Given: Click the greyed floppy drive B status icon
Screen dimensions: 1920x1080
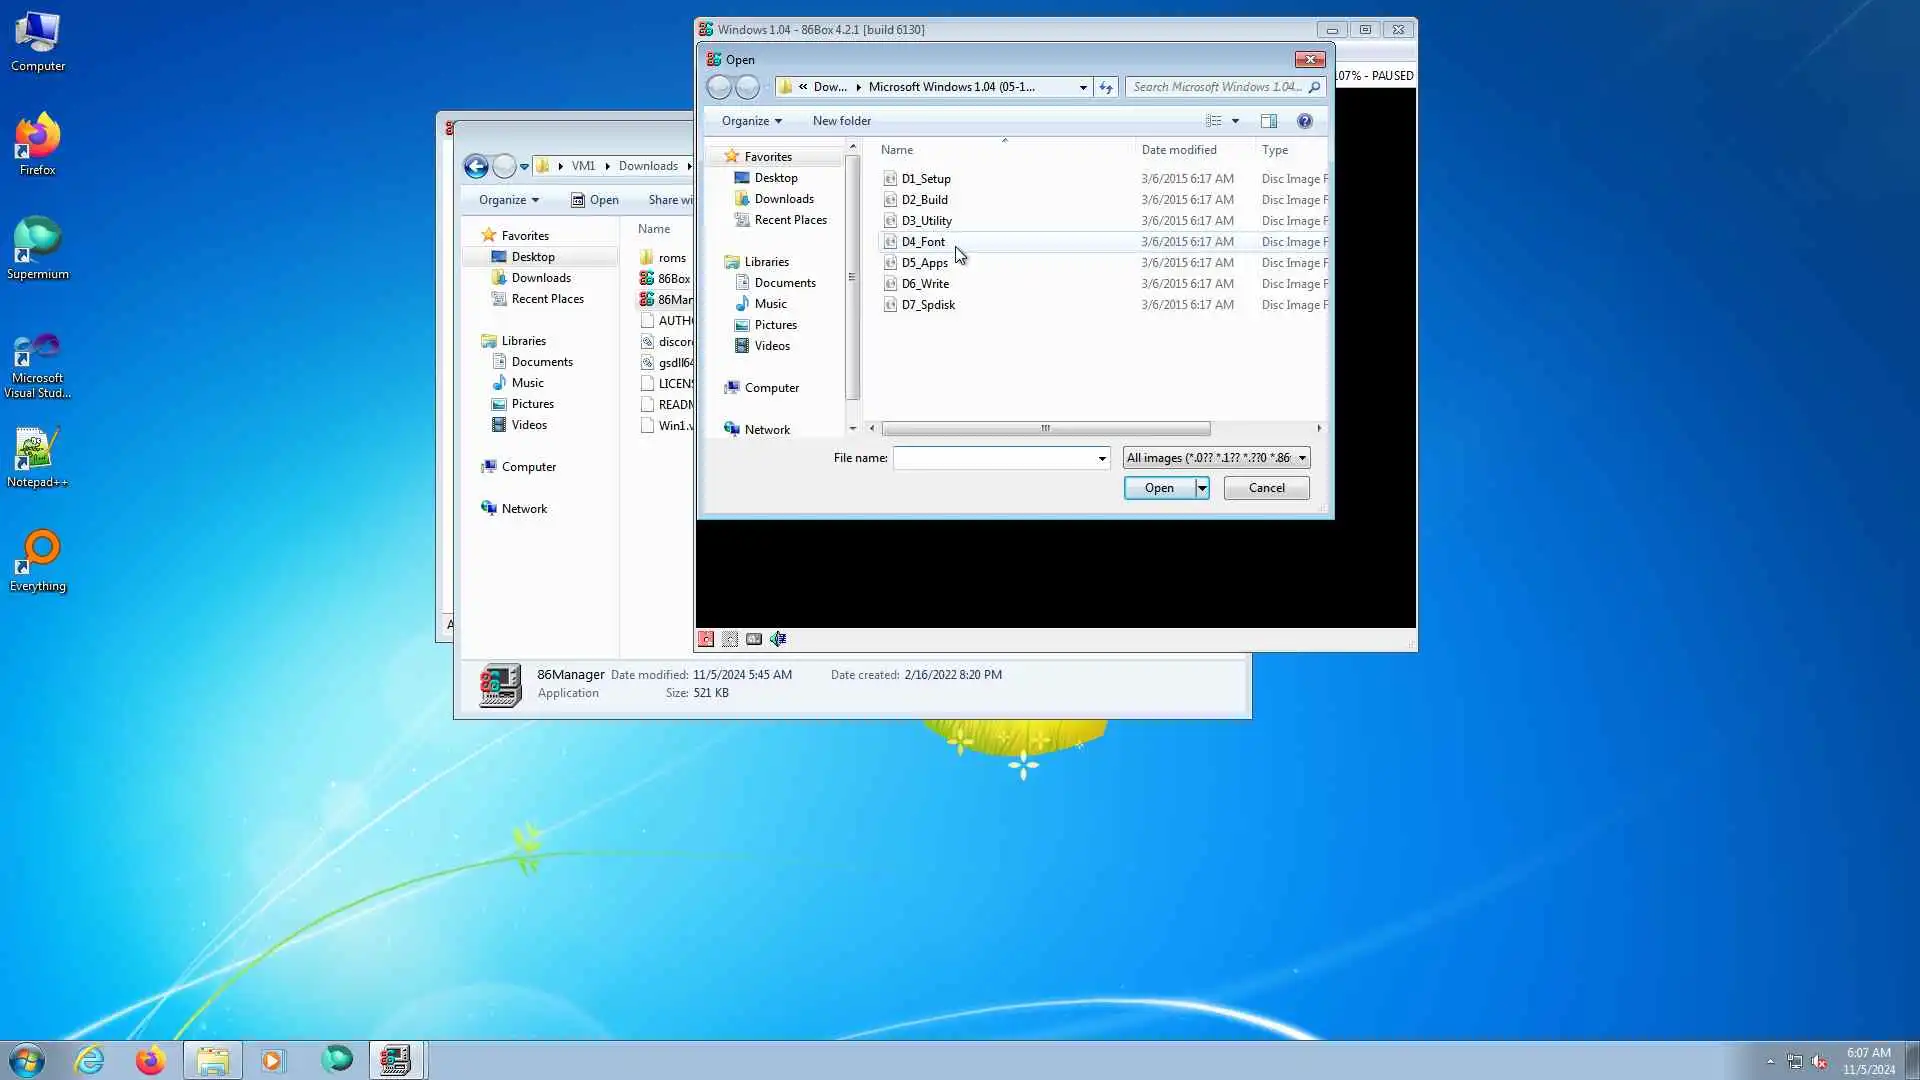Looking at the screenshot, I should [730, 639].
